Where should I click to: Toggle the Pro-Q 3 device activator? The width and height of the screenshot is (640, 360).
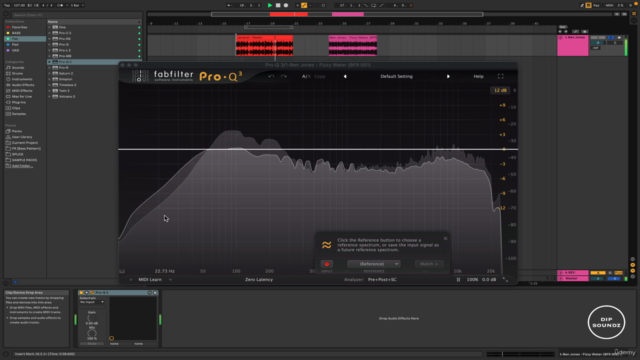81,293
